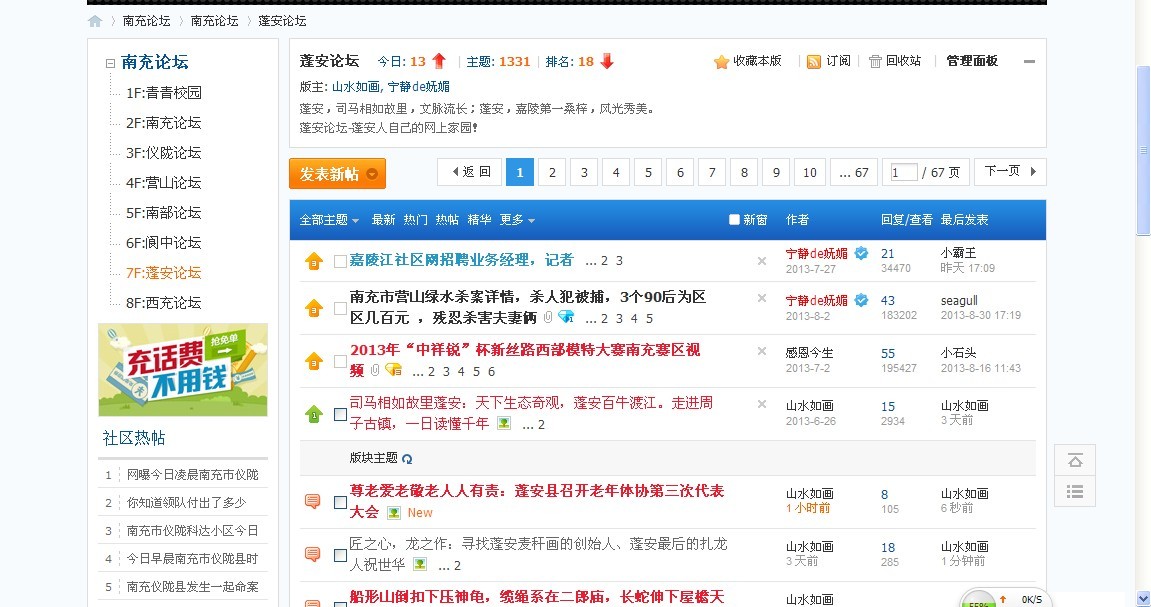Click the X icon on 嘉陵江社区网招聘 thread row
The image size is (1151, 607).
tap(762, 261)
